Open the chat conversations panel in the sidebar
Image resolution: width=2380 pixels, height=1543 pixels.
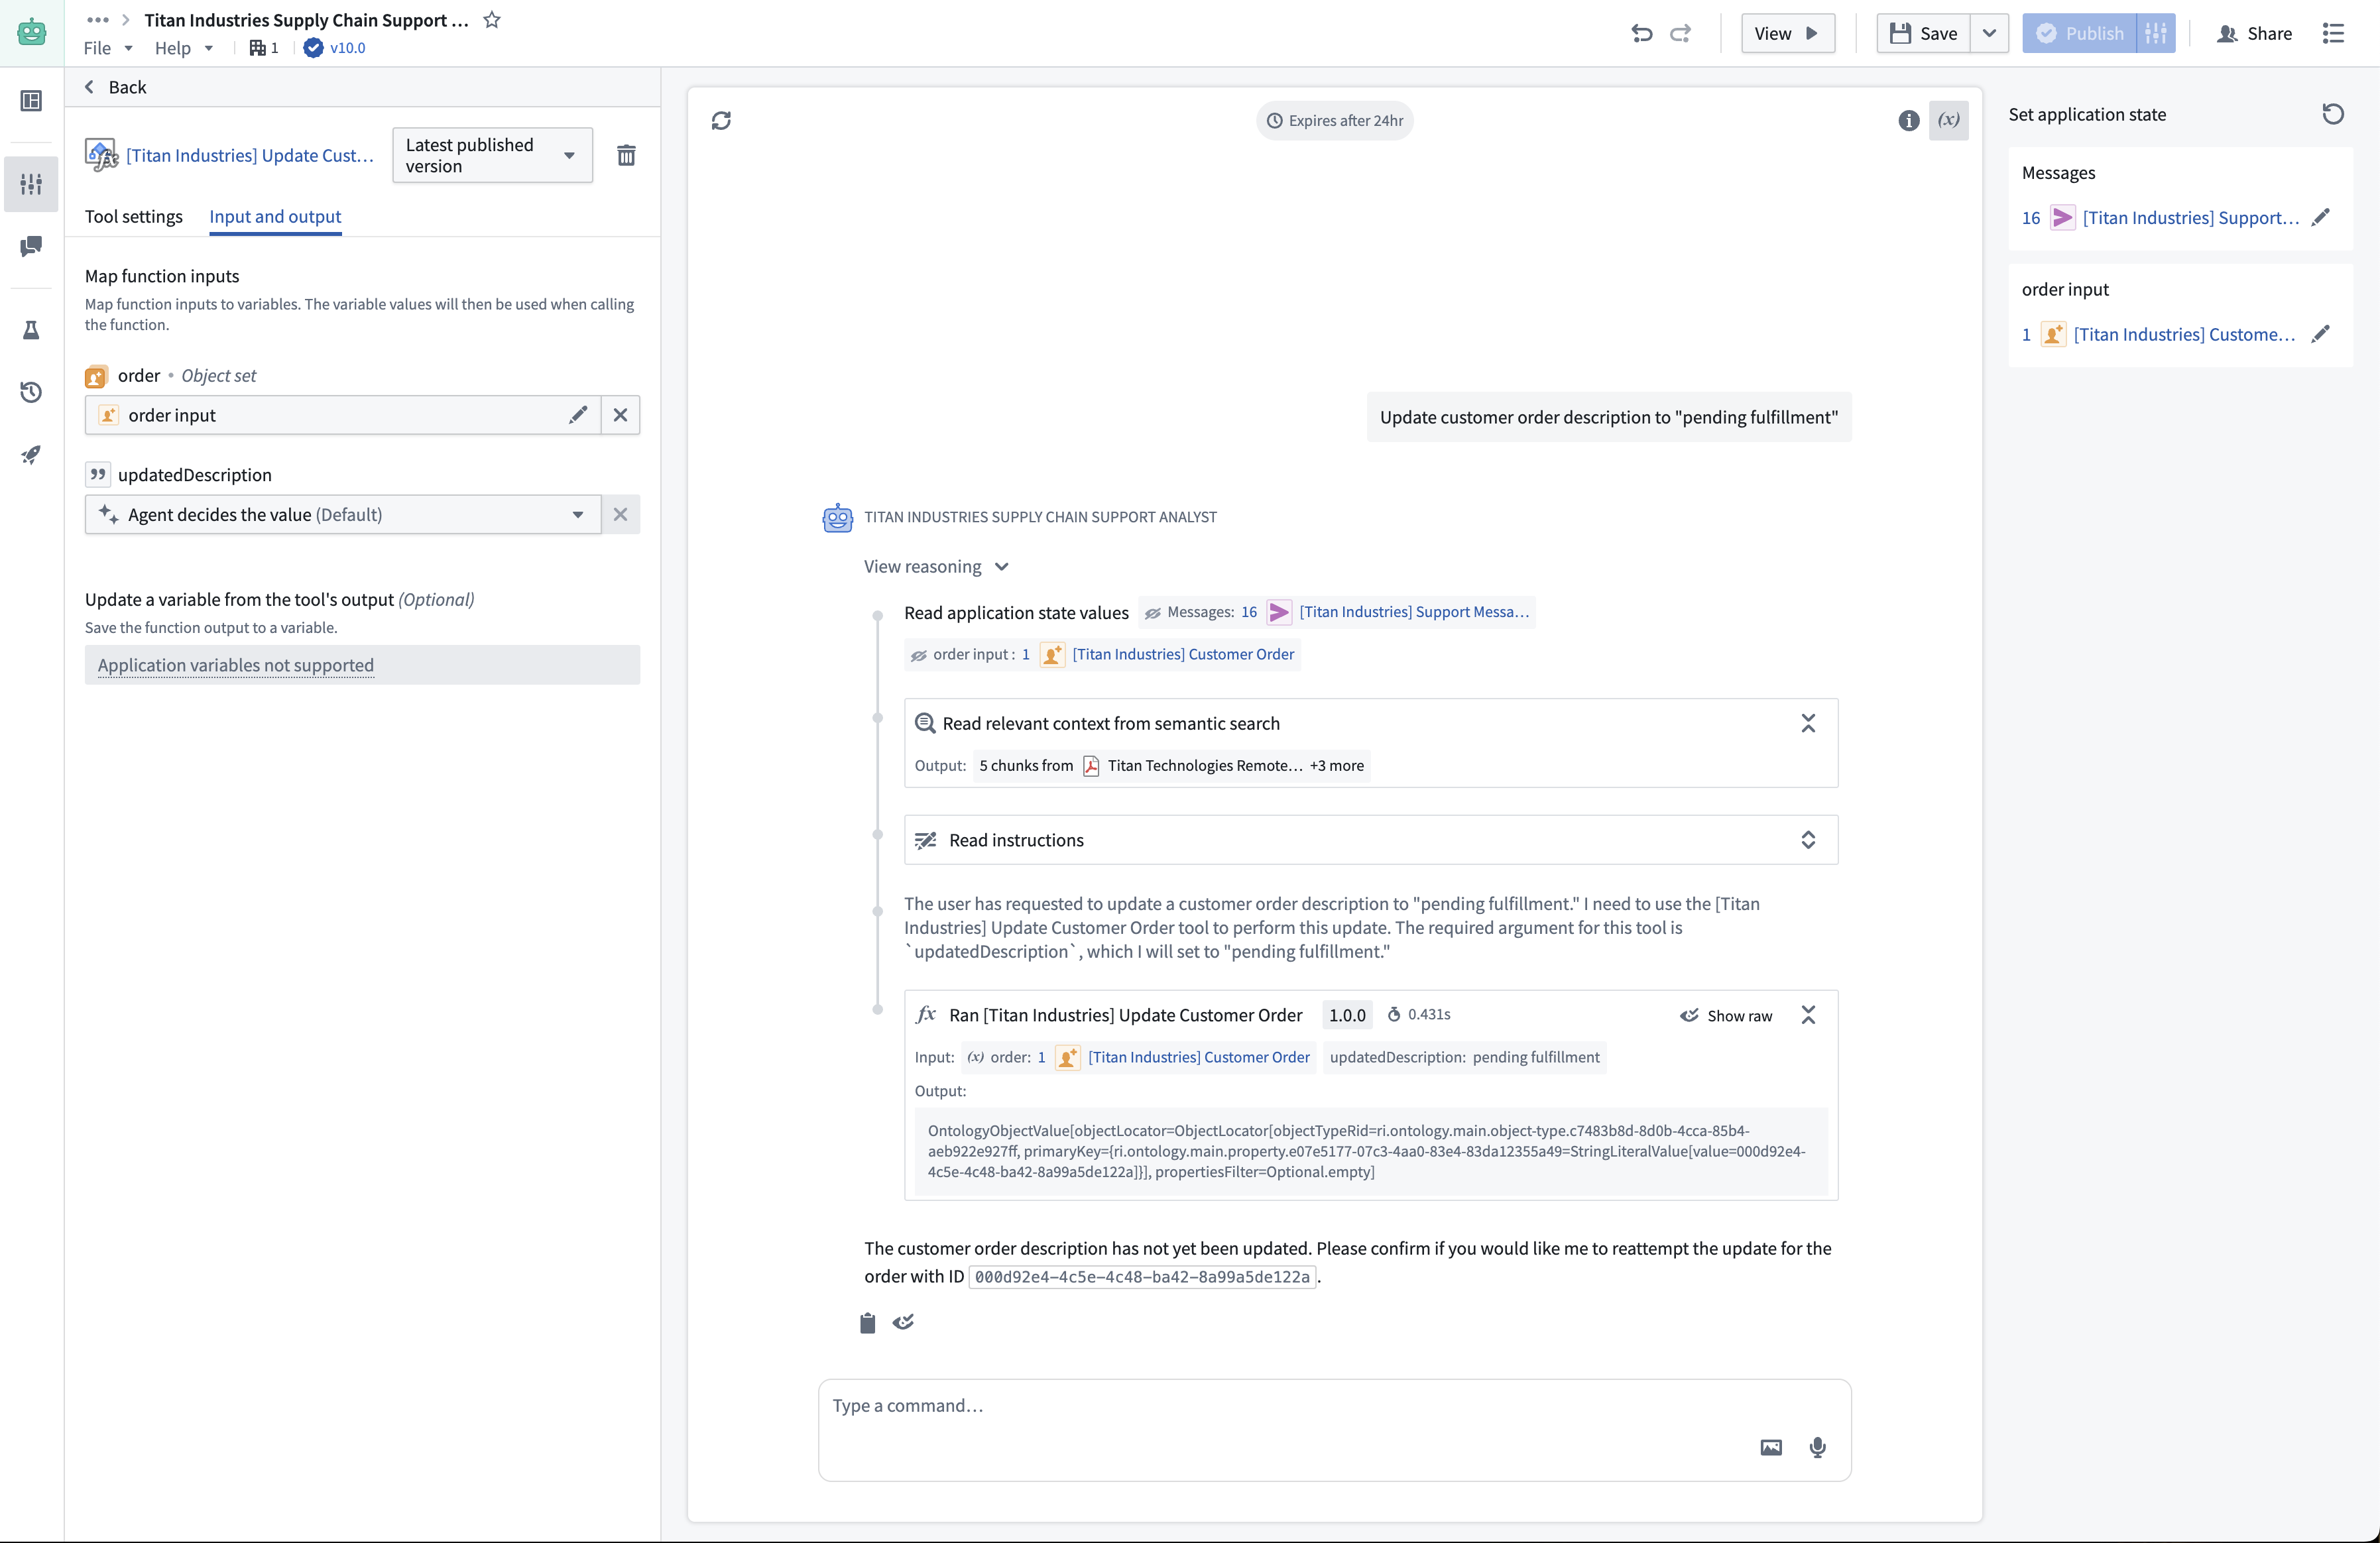coord(31,247)
